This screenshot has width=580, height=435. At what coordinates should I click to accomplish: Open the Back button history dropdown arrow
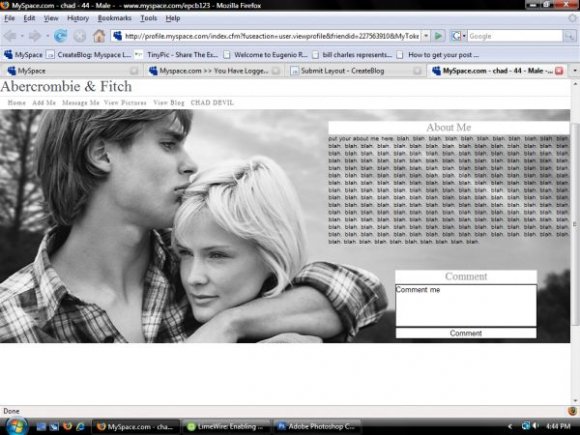pos(22,36)
